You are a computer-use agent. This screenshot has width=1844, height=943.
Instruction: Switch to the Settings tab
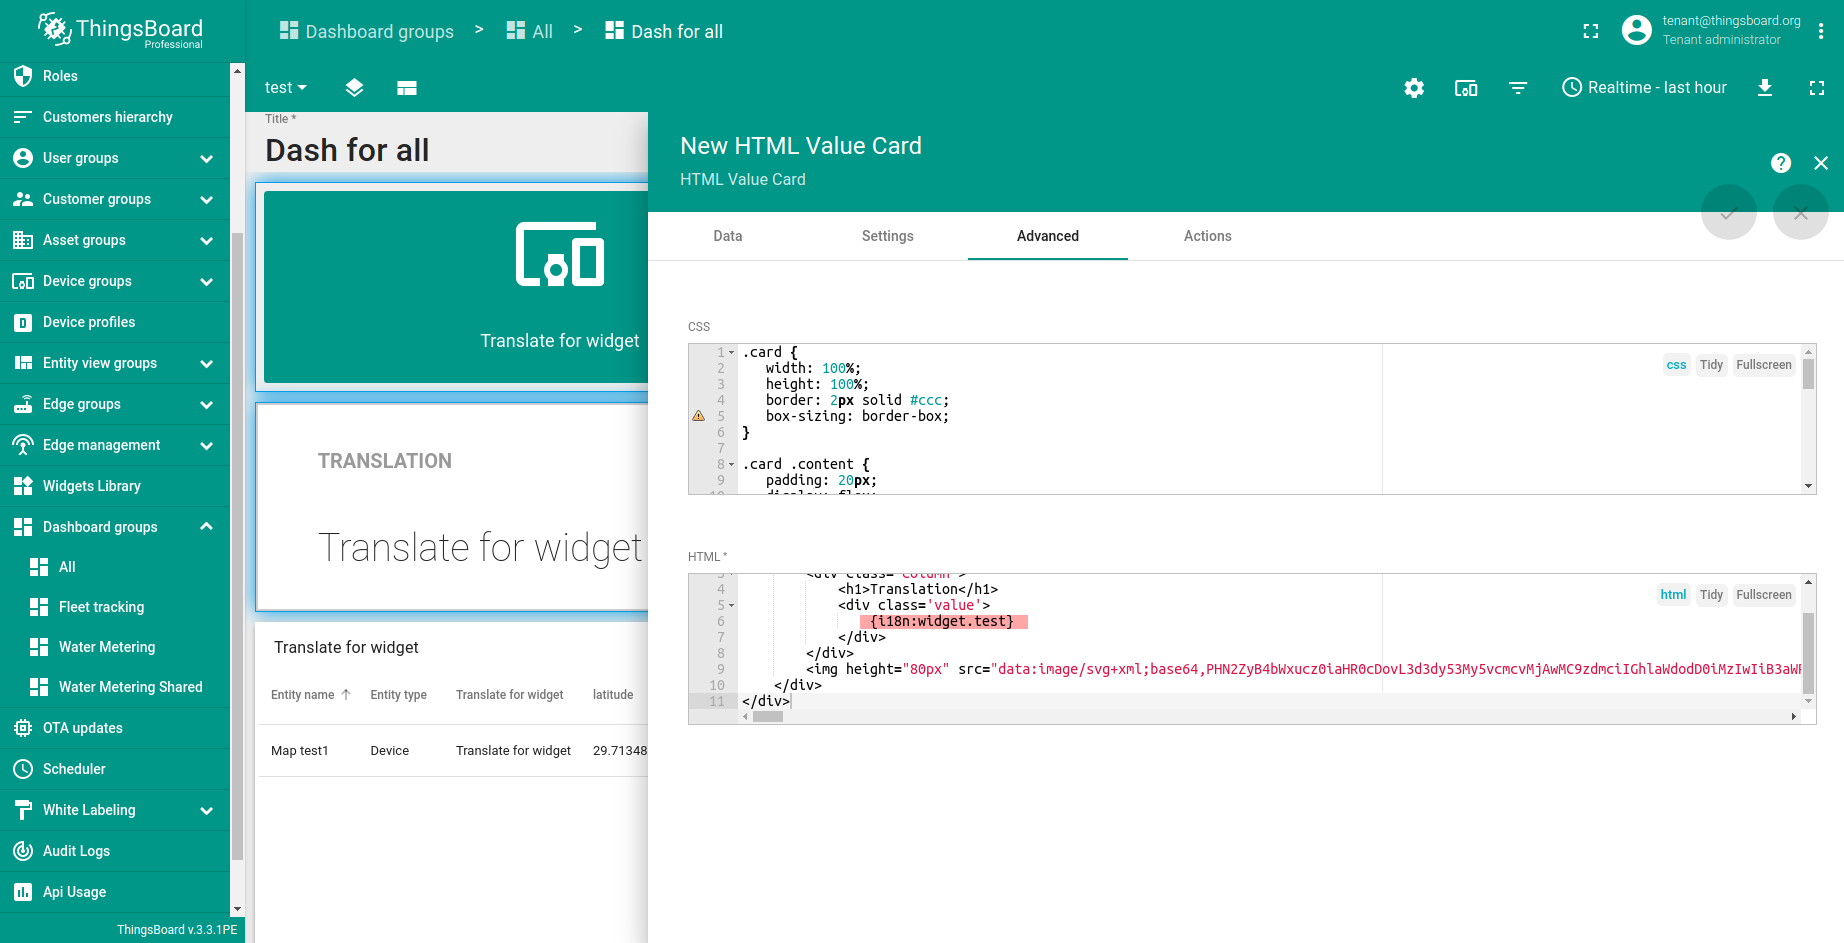click(x=888, y=236)
